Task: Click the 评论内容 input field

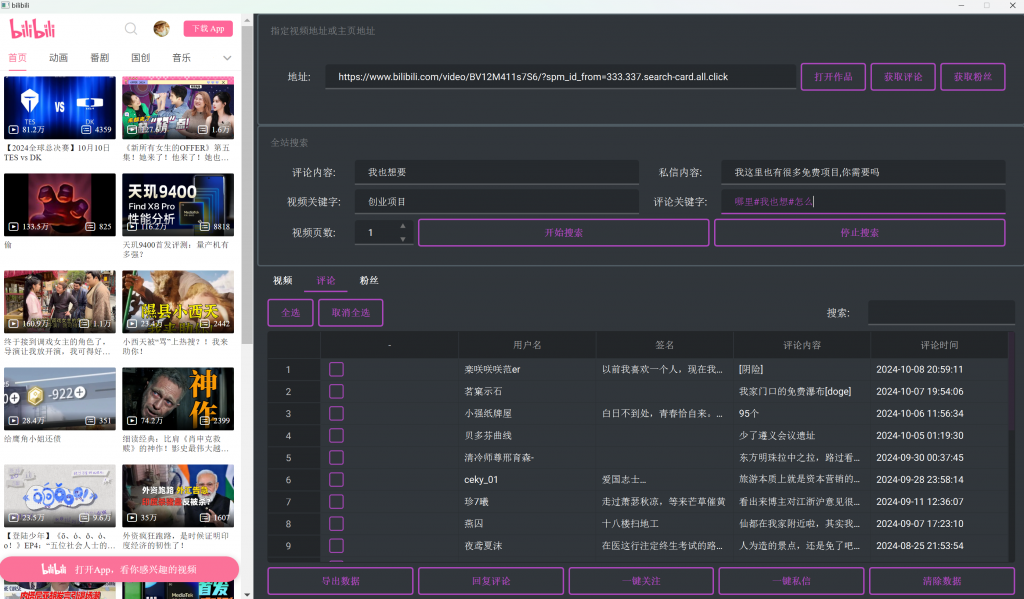Action: click(x=496, y=172)
